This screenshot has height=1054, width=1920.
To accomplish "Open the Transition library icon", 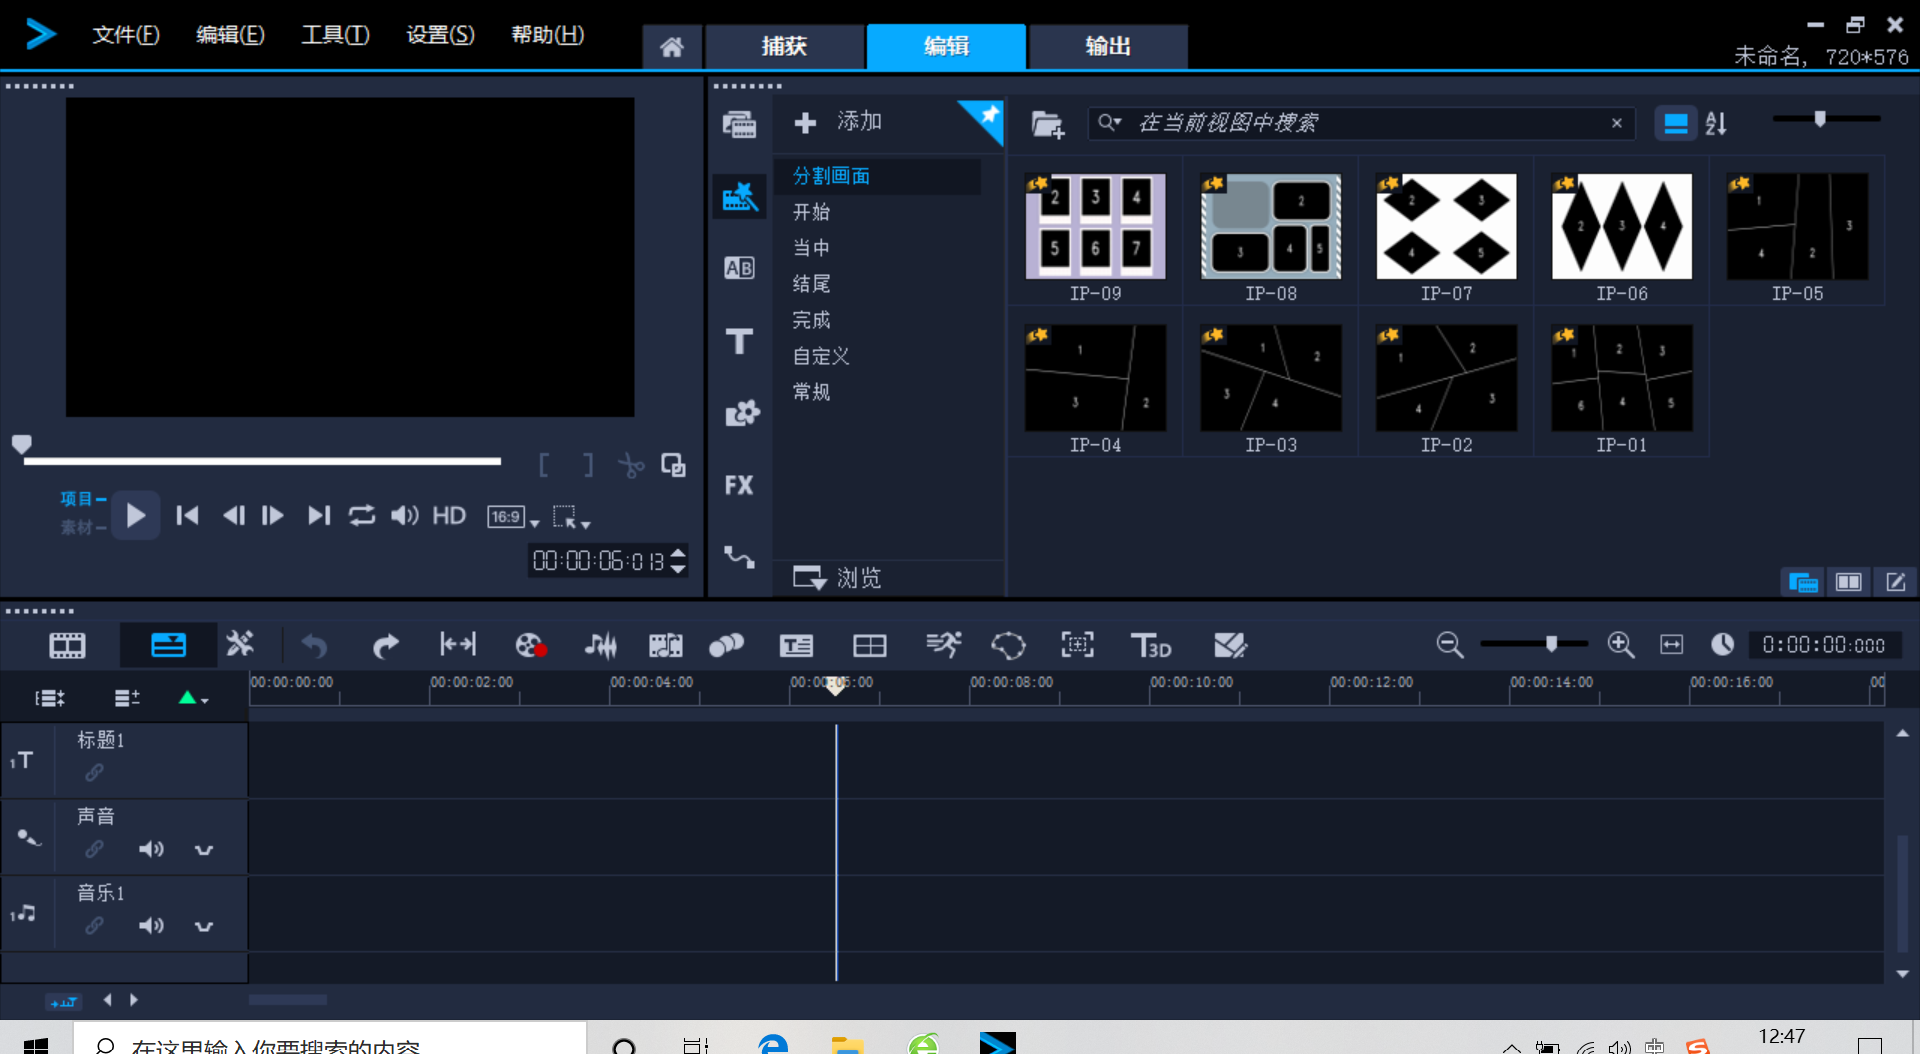I will [x=739, y=268].
